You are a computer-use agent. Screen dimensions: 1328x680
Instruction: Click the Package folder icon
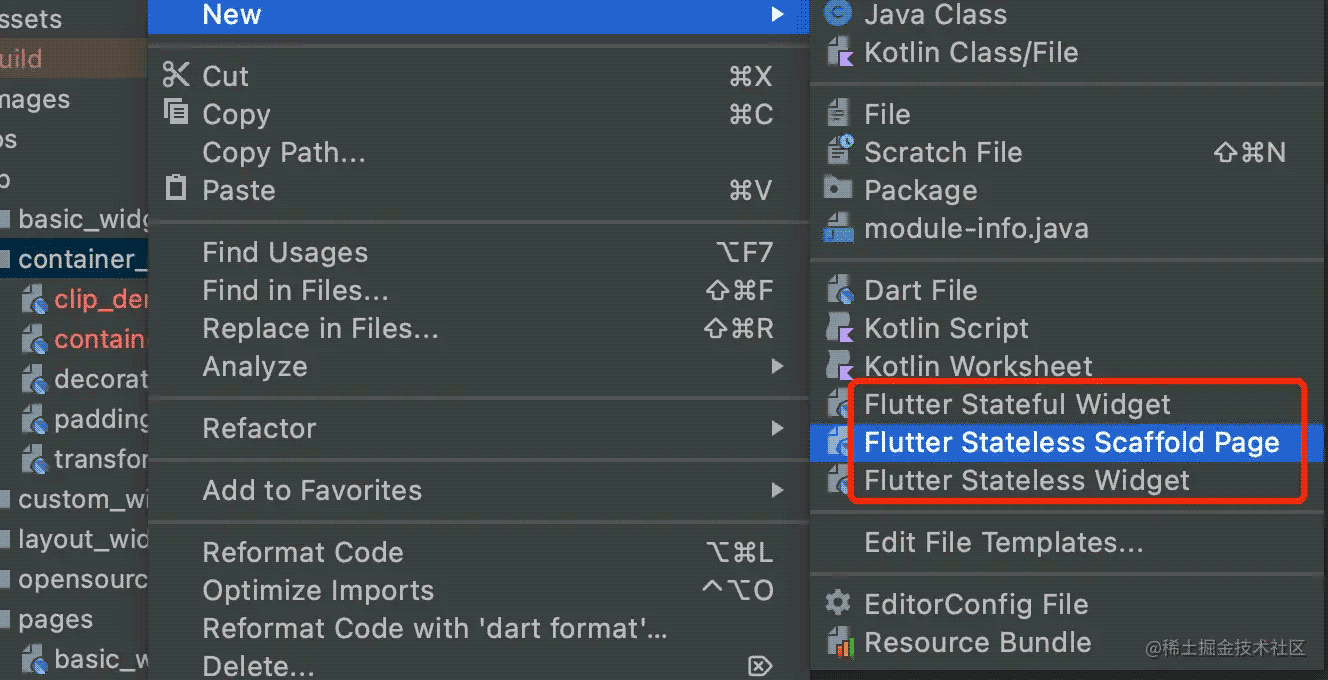click(x=837, y=190)
